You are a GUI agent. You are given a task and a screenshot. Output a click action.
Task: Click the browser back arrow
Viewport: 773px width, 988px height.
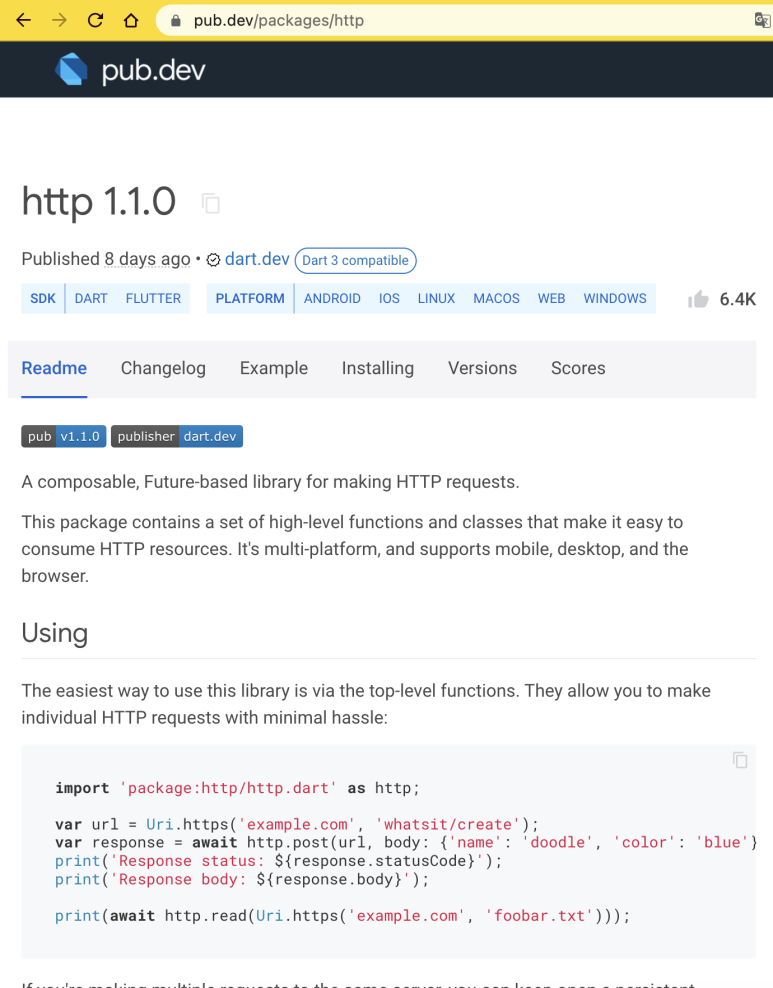tap(23, 21)
